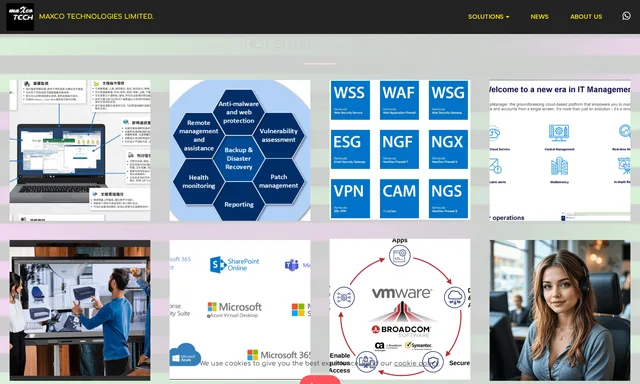This screenshot has height=384, width=640.
Task: Click the Microsoft Teams icon
Action: click(291, 265)
